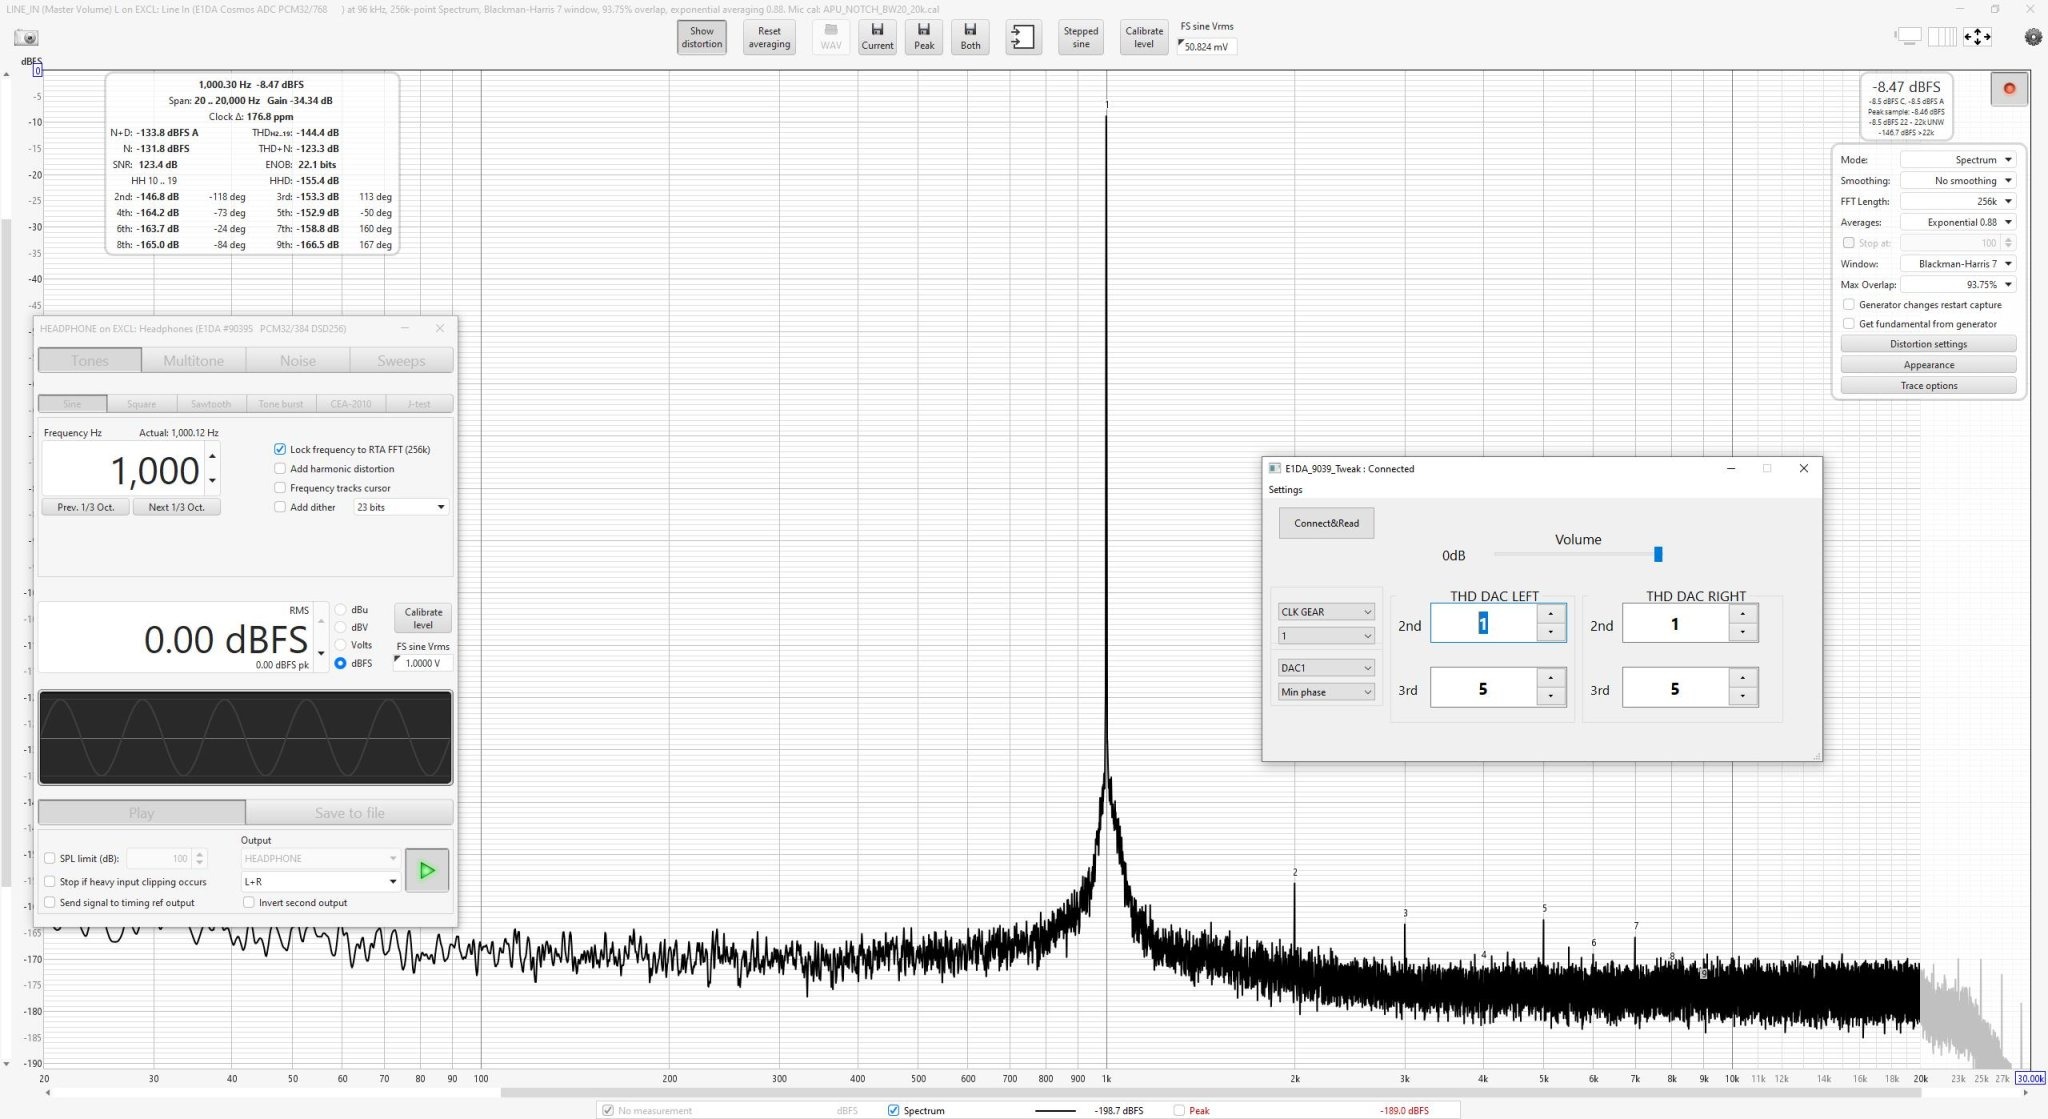Image resolution: width=2048 pixels, height=1119 pixels.
Task: Save Current trace with disk icon
Action: click(877, 37)
